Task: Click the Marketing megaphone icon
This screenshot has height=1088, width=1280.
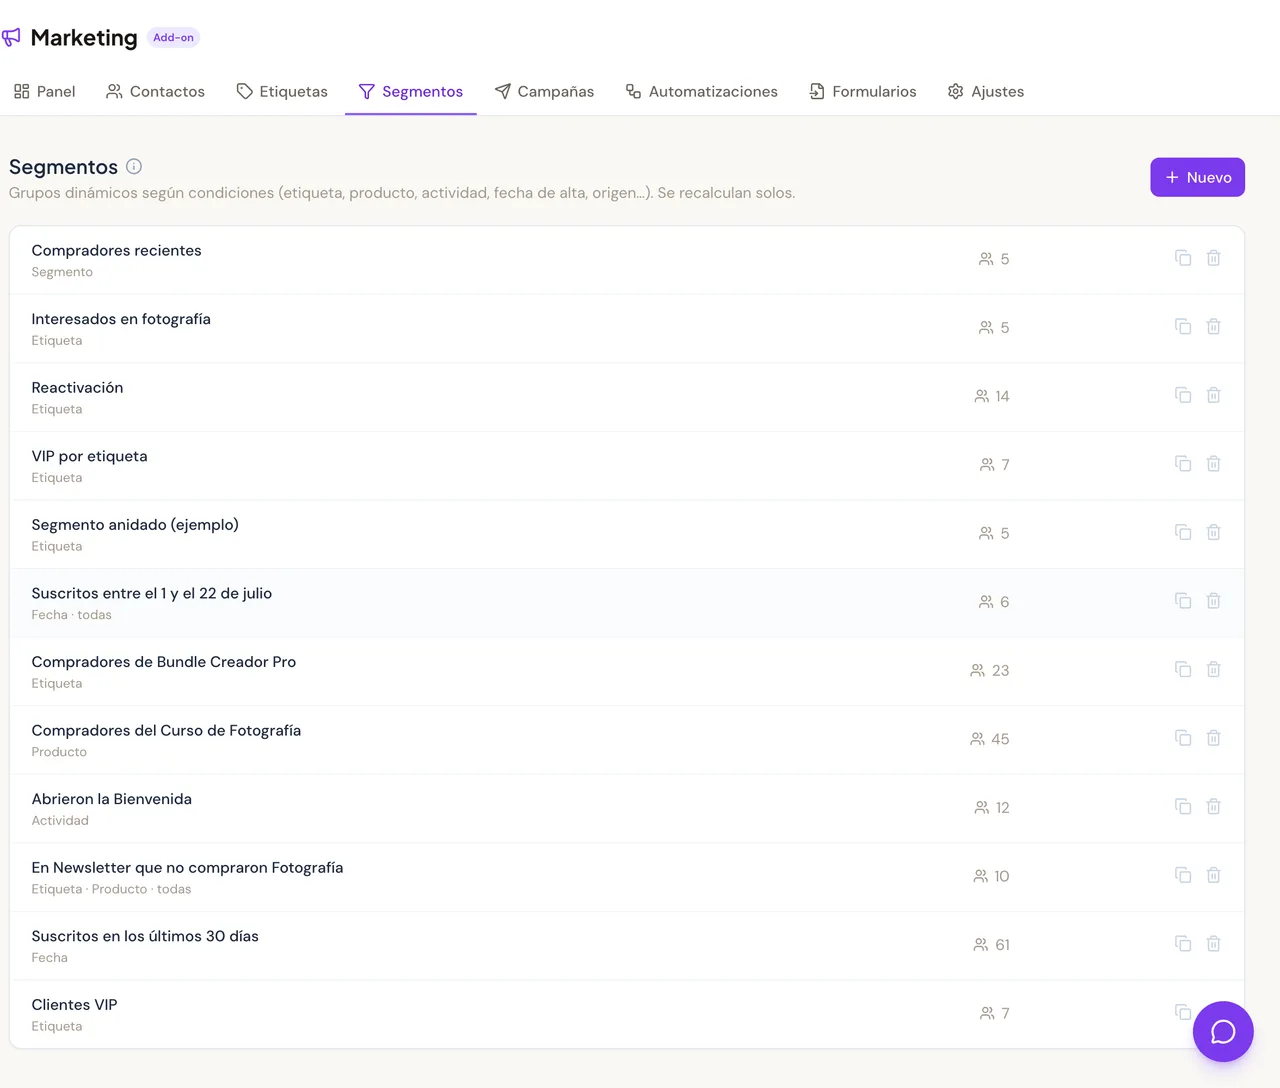Action: [x=11, y=38]
